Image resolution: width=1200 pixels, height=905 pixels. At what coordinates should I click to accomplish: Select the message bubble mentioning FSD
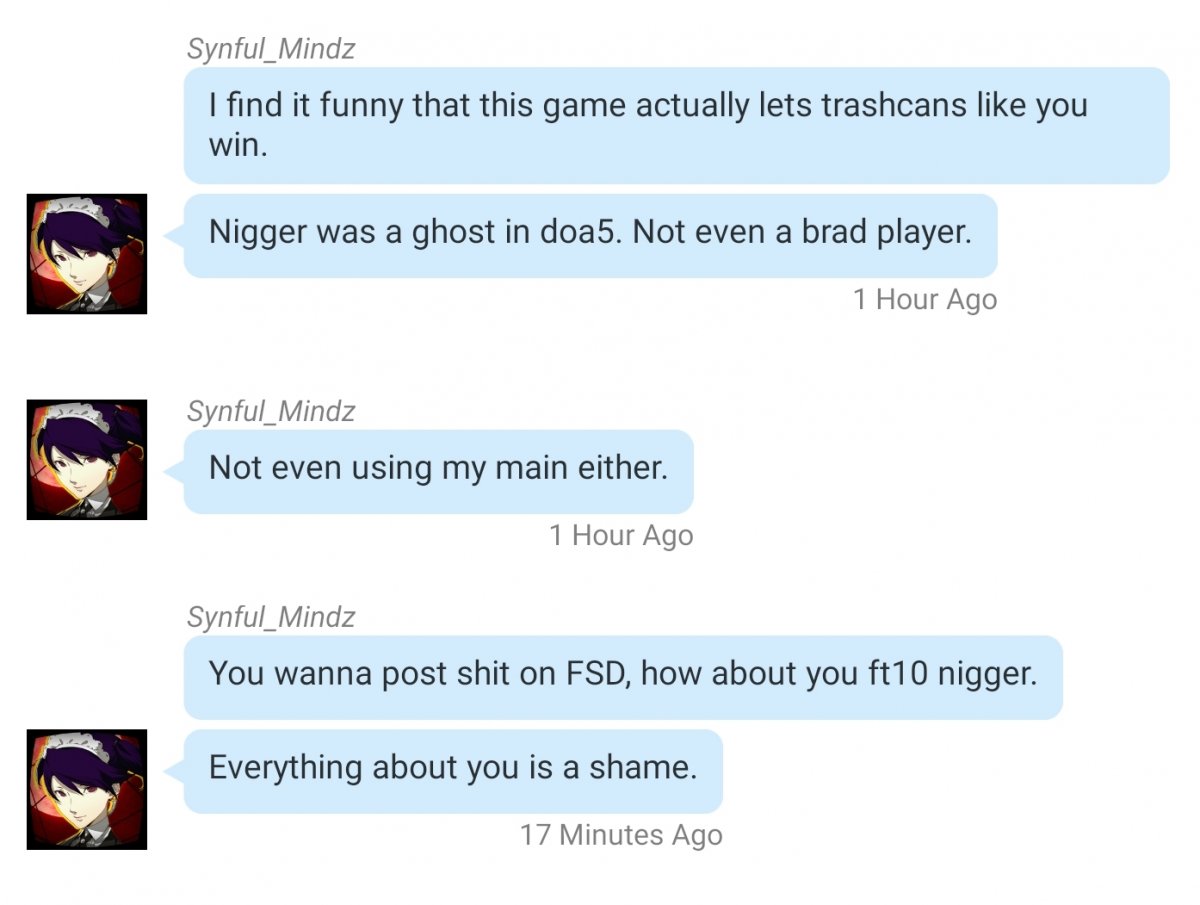click(623, 677)
